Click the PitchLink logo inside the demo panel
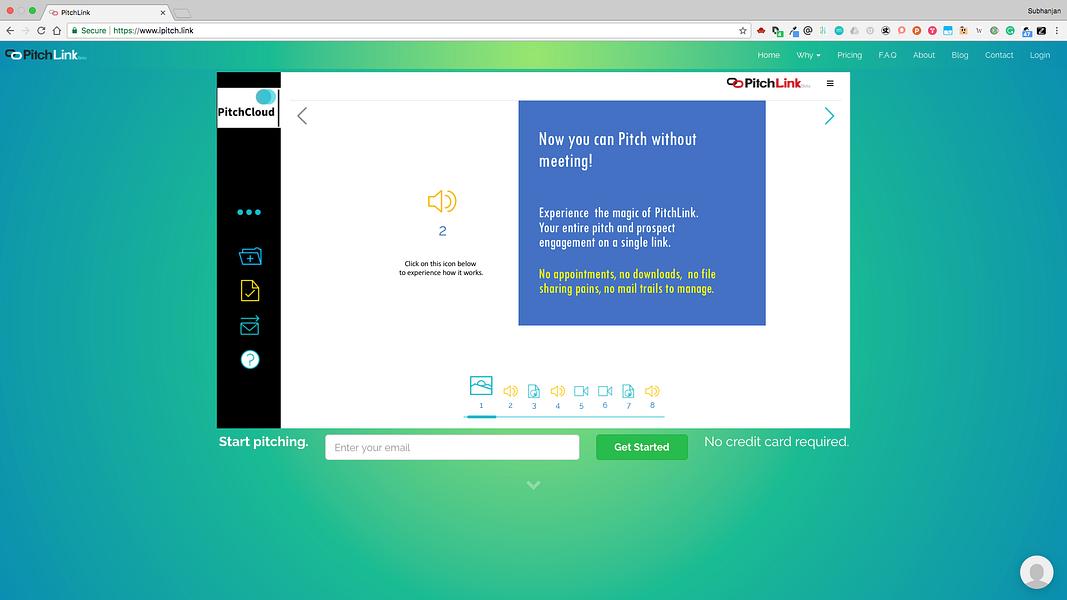The width and height of the screenshot is (1067, 600). 768,83
